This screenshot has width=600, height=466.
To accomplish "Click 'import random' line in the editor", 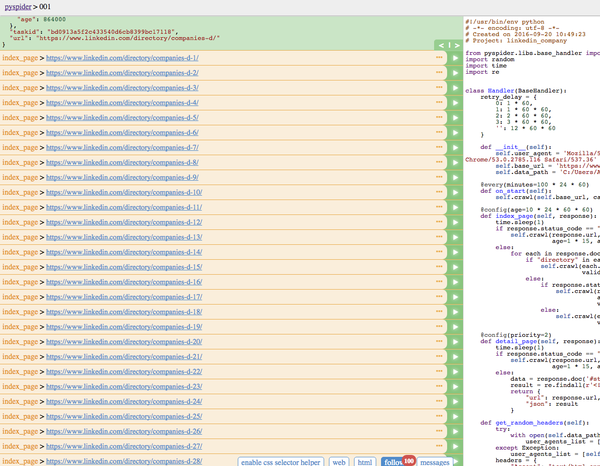I will (x=490, y=59).
